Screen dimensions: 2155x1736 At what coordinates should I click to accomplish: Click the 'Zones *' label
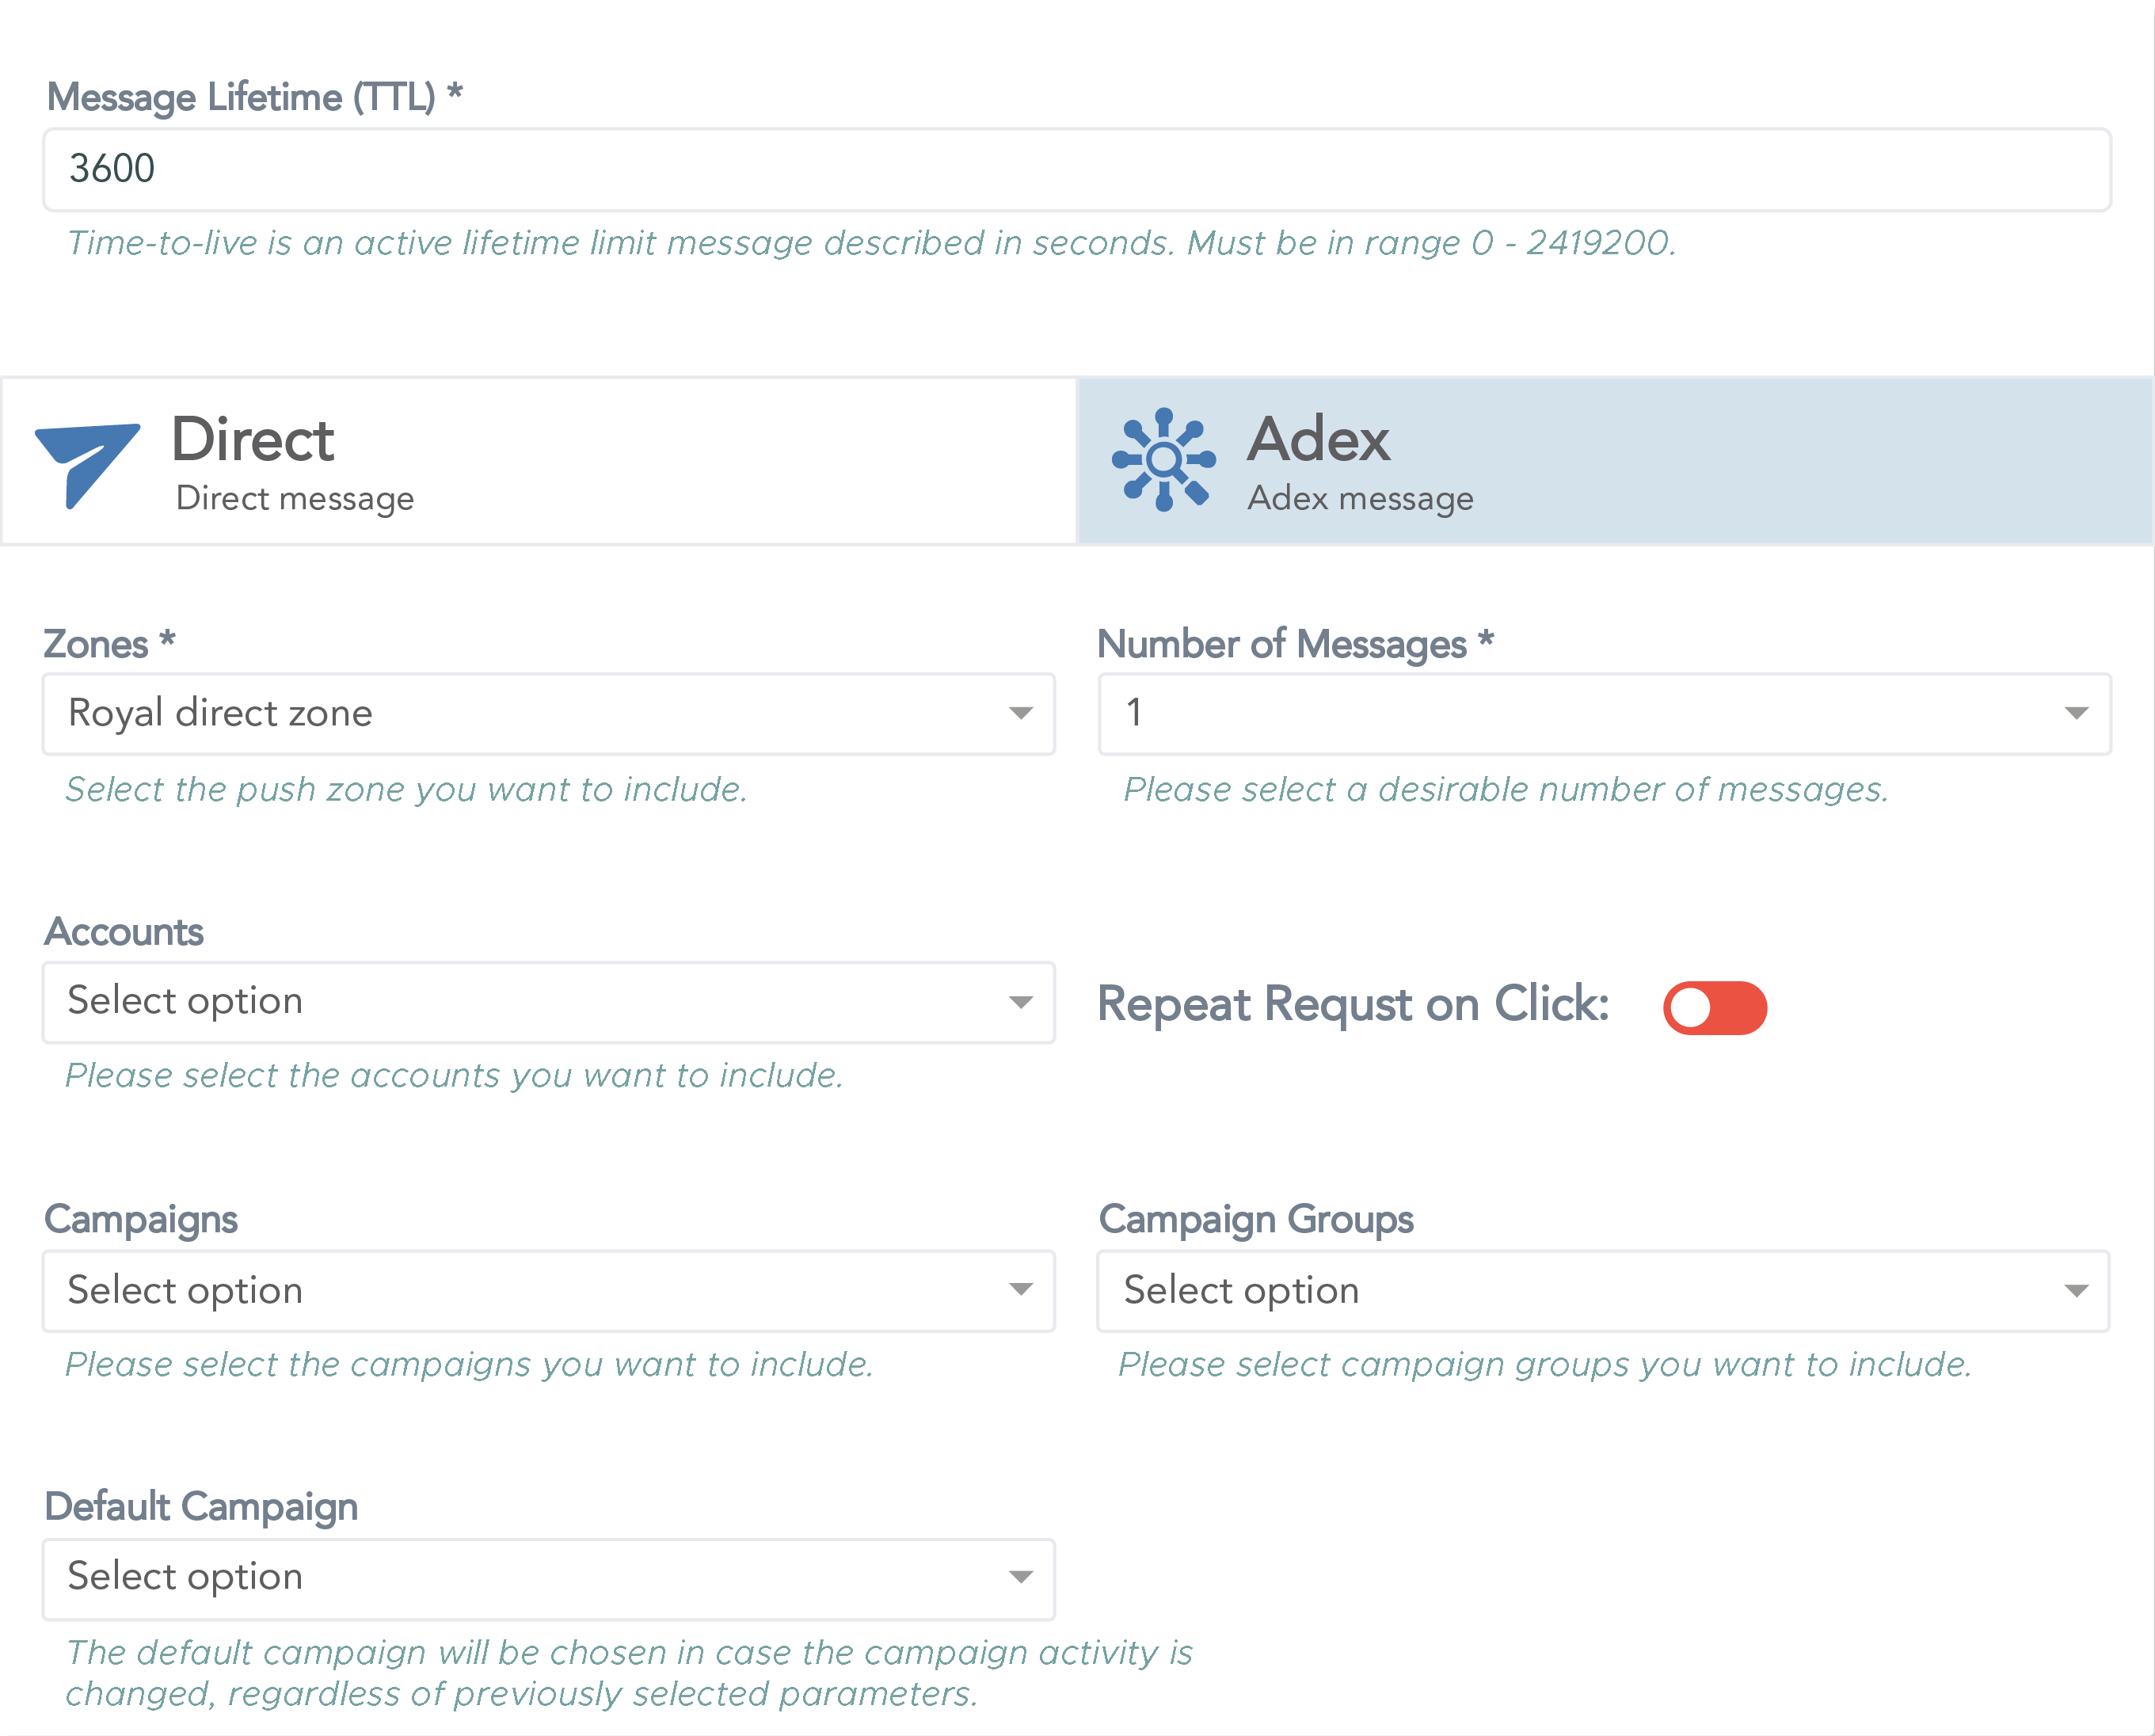point(110,644)
